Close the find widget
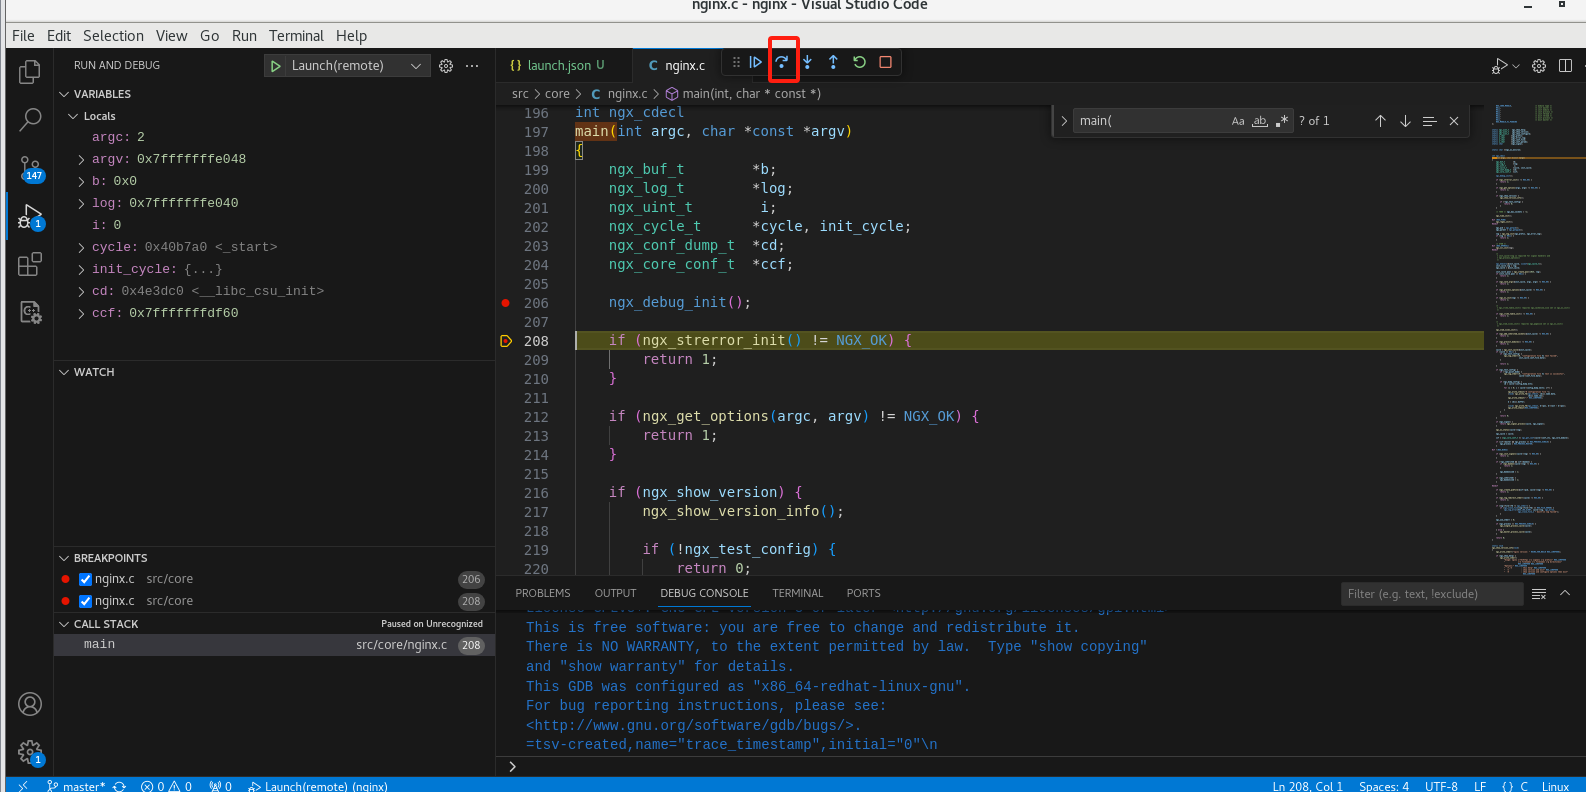Screen dimensions: 1586x792 (1454, 121)
